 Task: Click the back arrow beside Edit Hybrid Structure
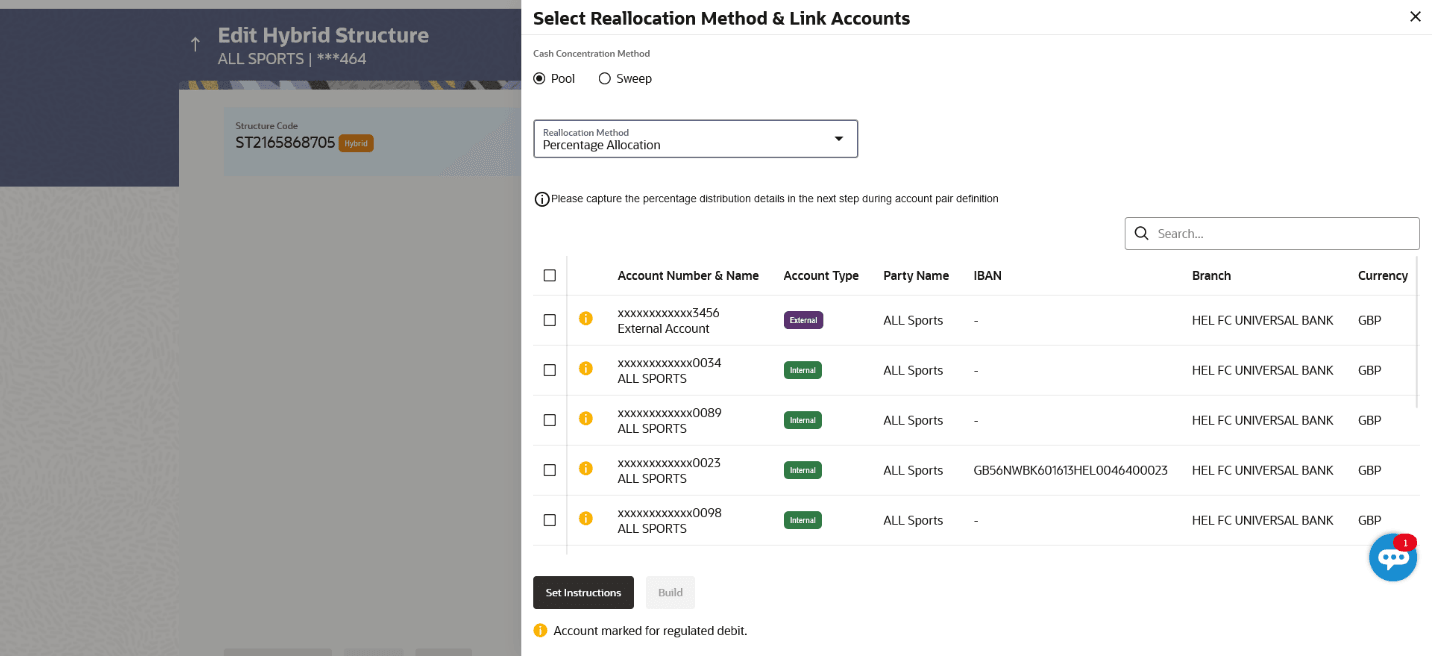coord(195,45)
